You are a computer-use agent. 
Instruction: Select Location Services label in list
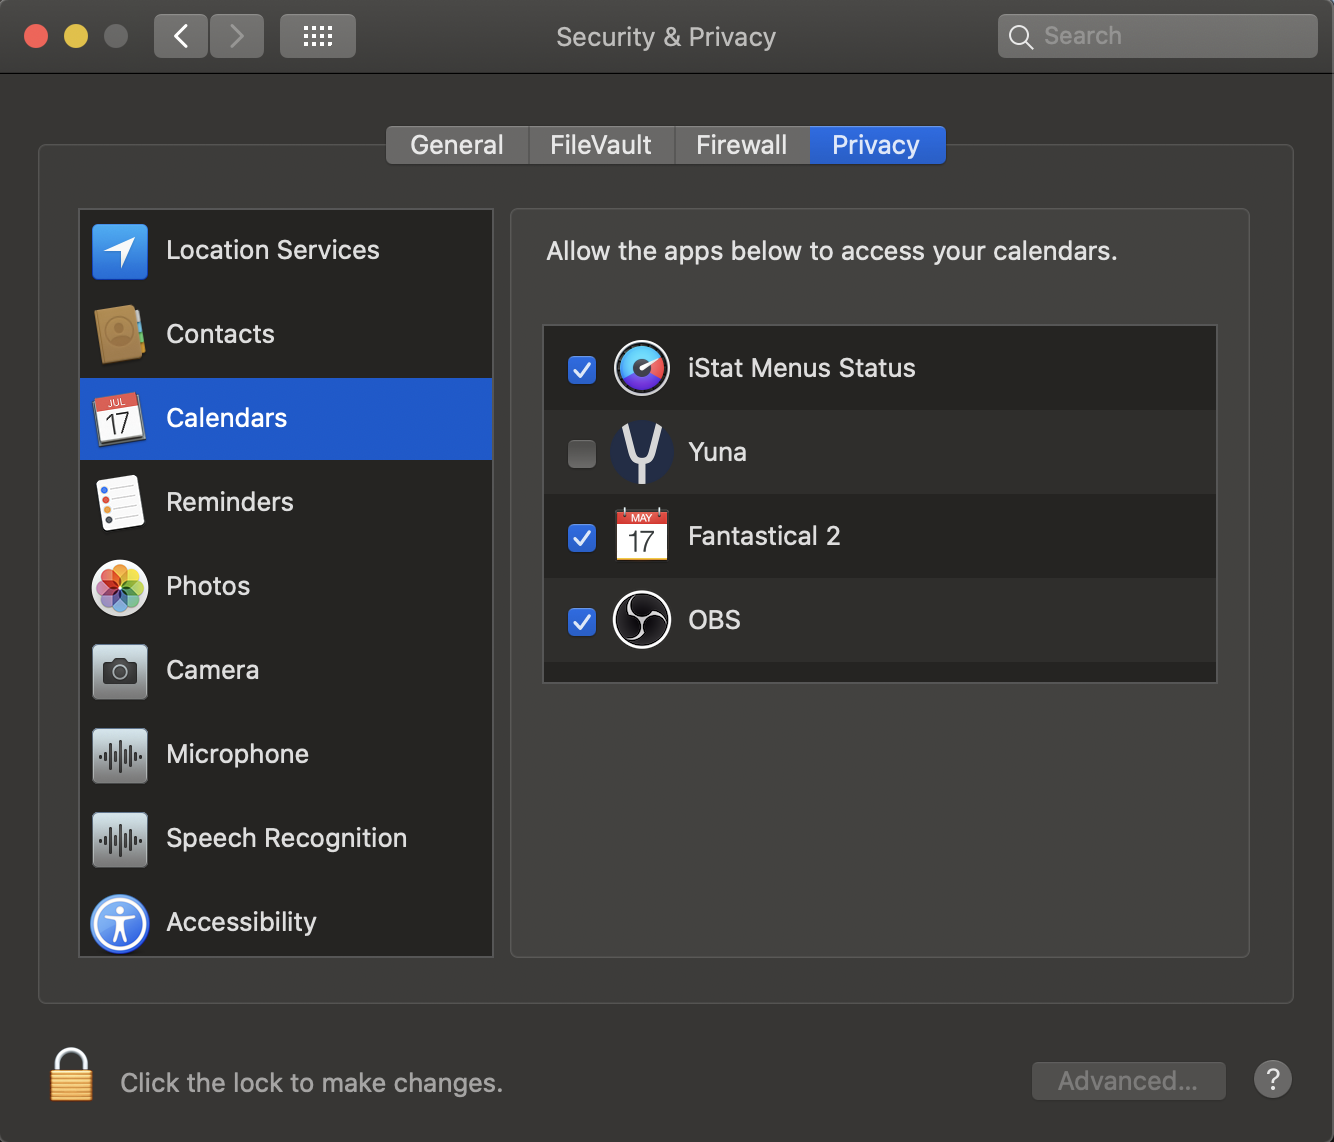273,250
